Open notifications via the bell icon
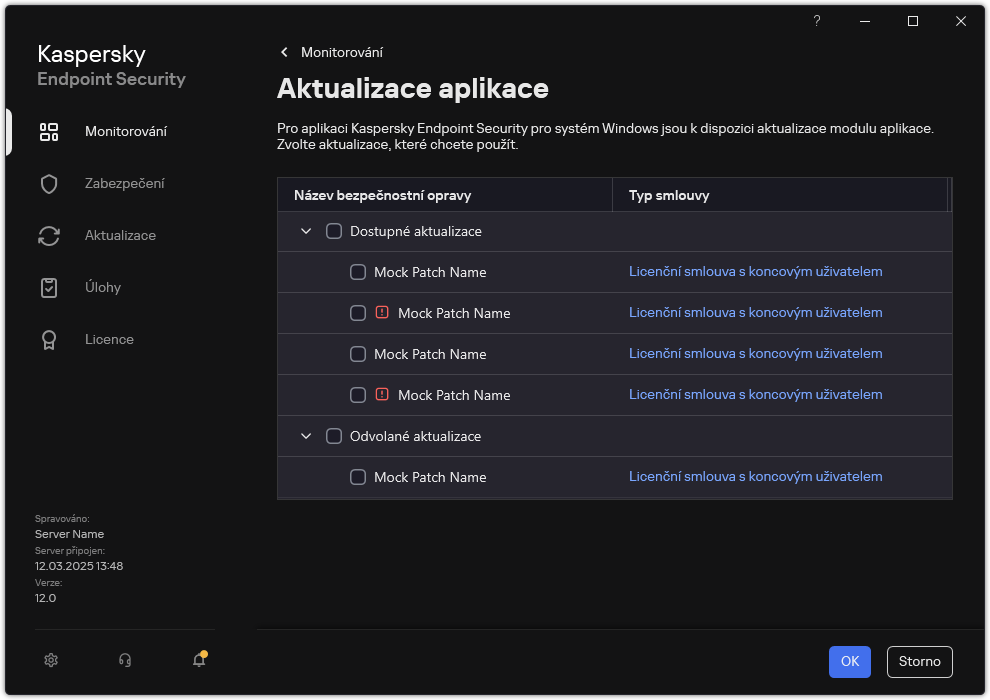 pyautogui.click(x=198, y=660)
